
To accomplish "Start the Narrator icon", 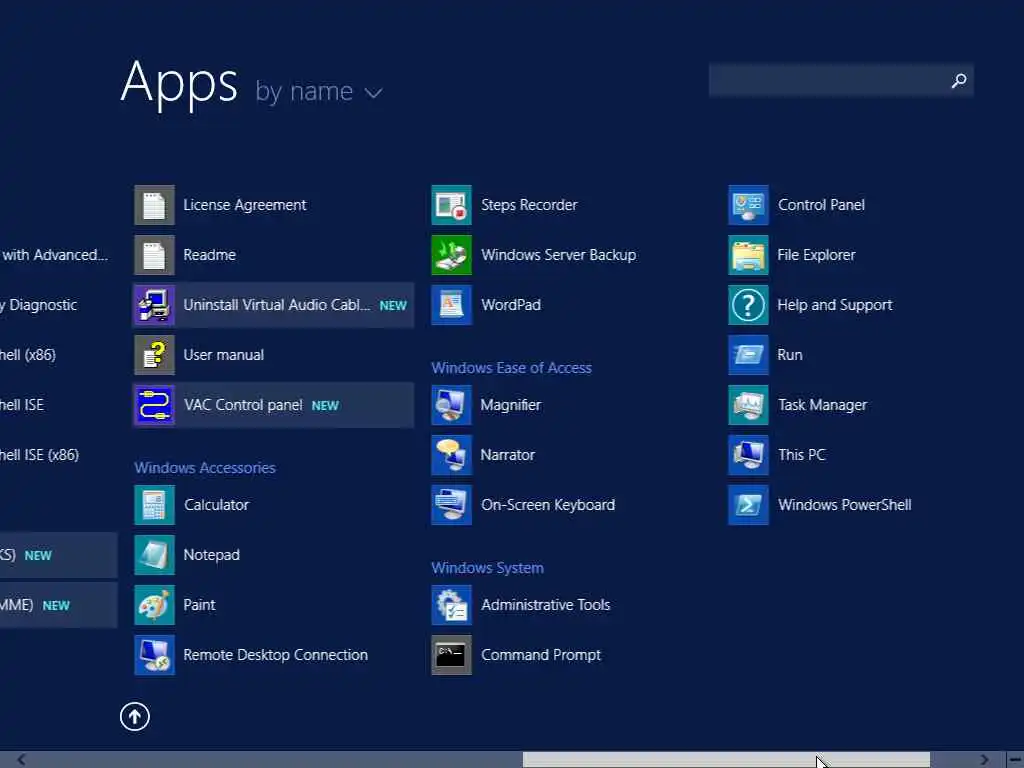I will (451, 455).
